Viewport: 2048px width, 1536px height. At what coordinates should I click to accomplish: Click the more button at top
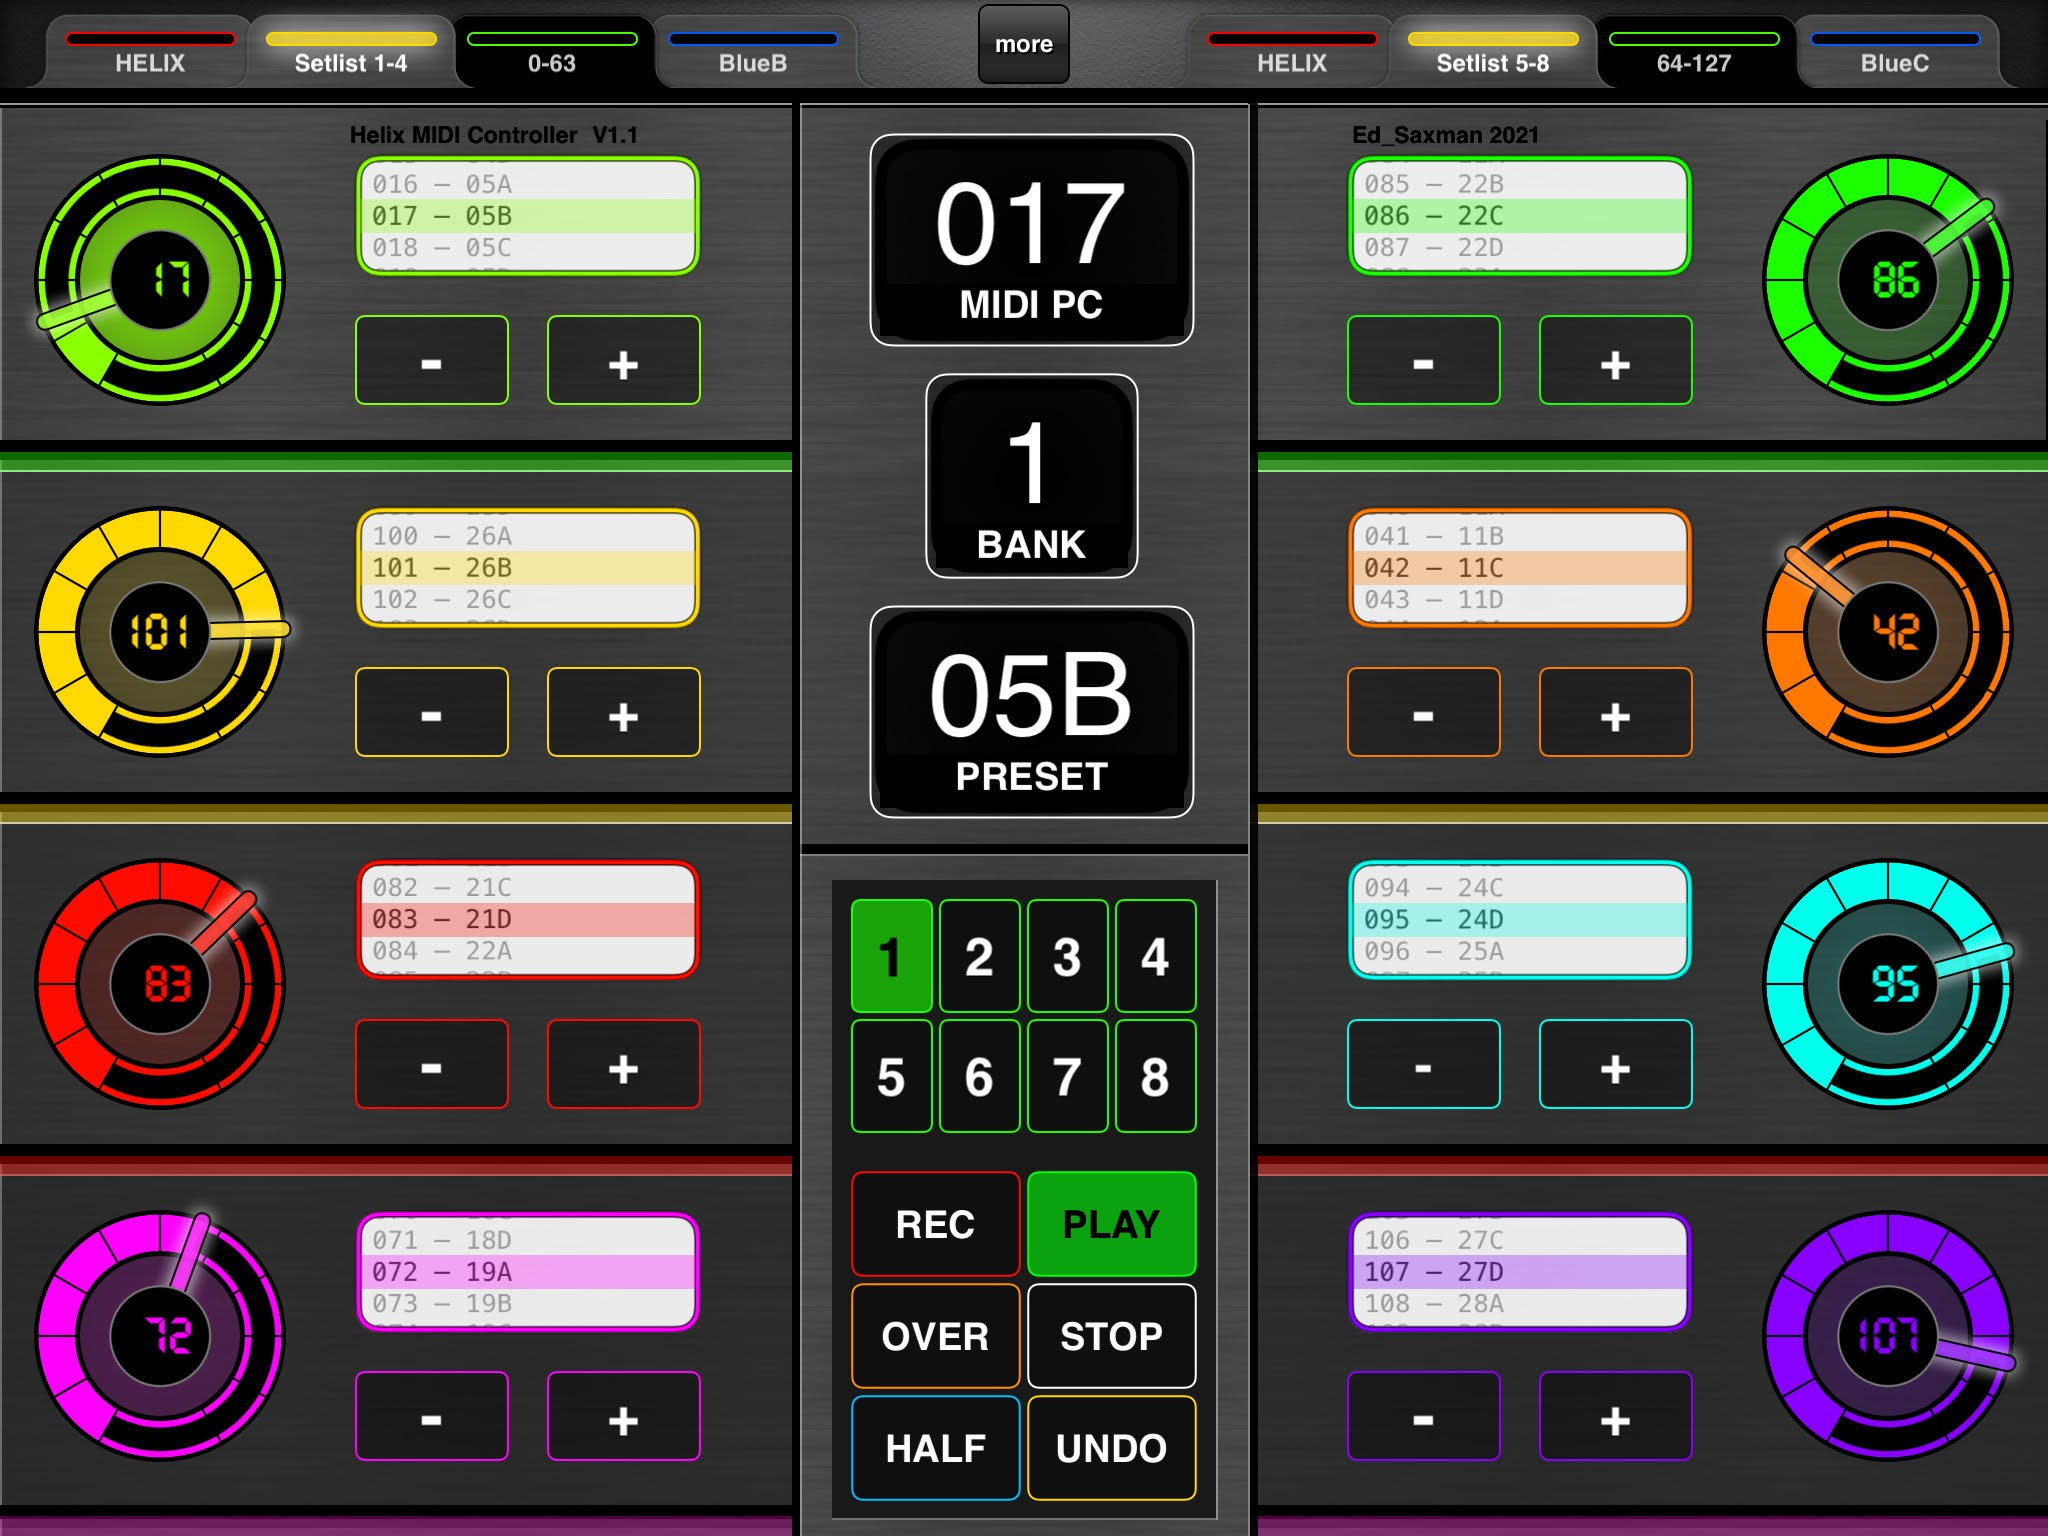click(1024, 44)
